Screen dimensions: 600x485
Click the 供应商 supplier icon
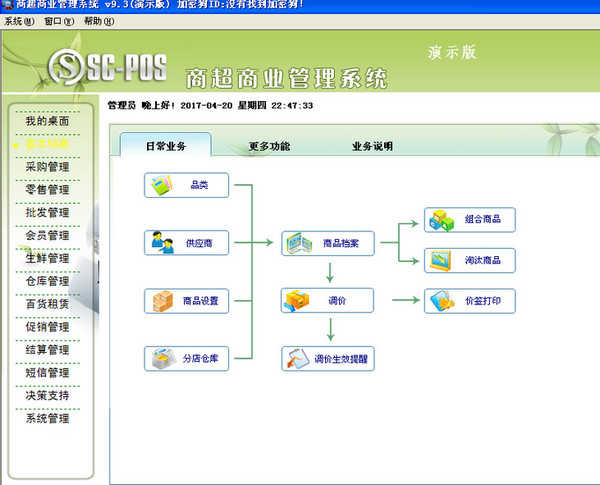(161, 242)
